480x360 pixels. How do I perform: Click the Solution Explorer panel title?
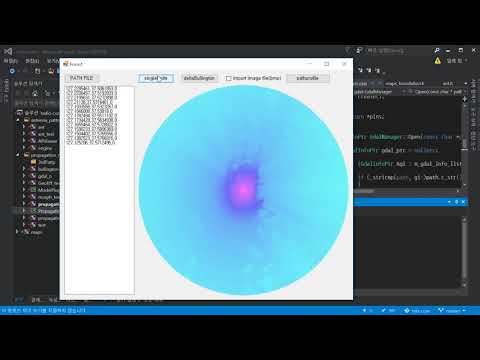tap(28, 84)
